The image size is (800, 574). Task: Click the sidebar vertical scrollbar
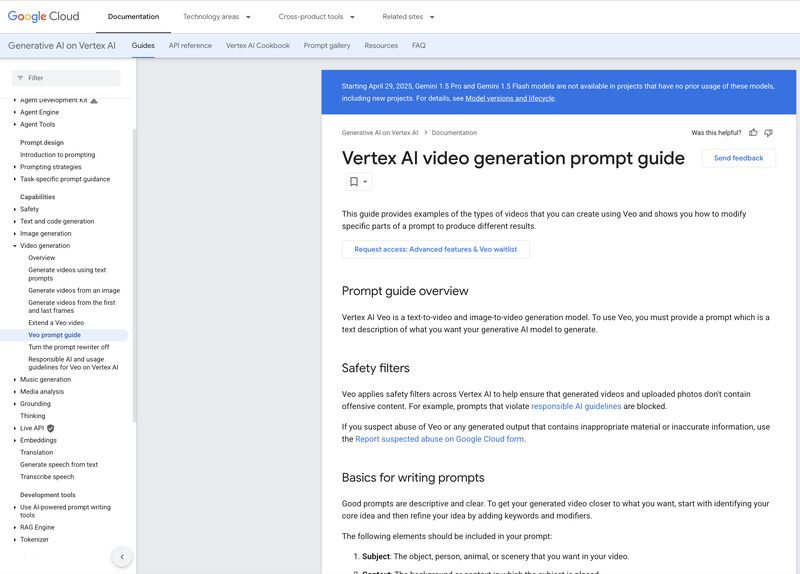[x=134, y=276]
